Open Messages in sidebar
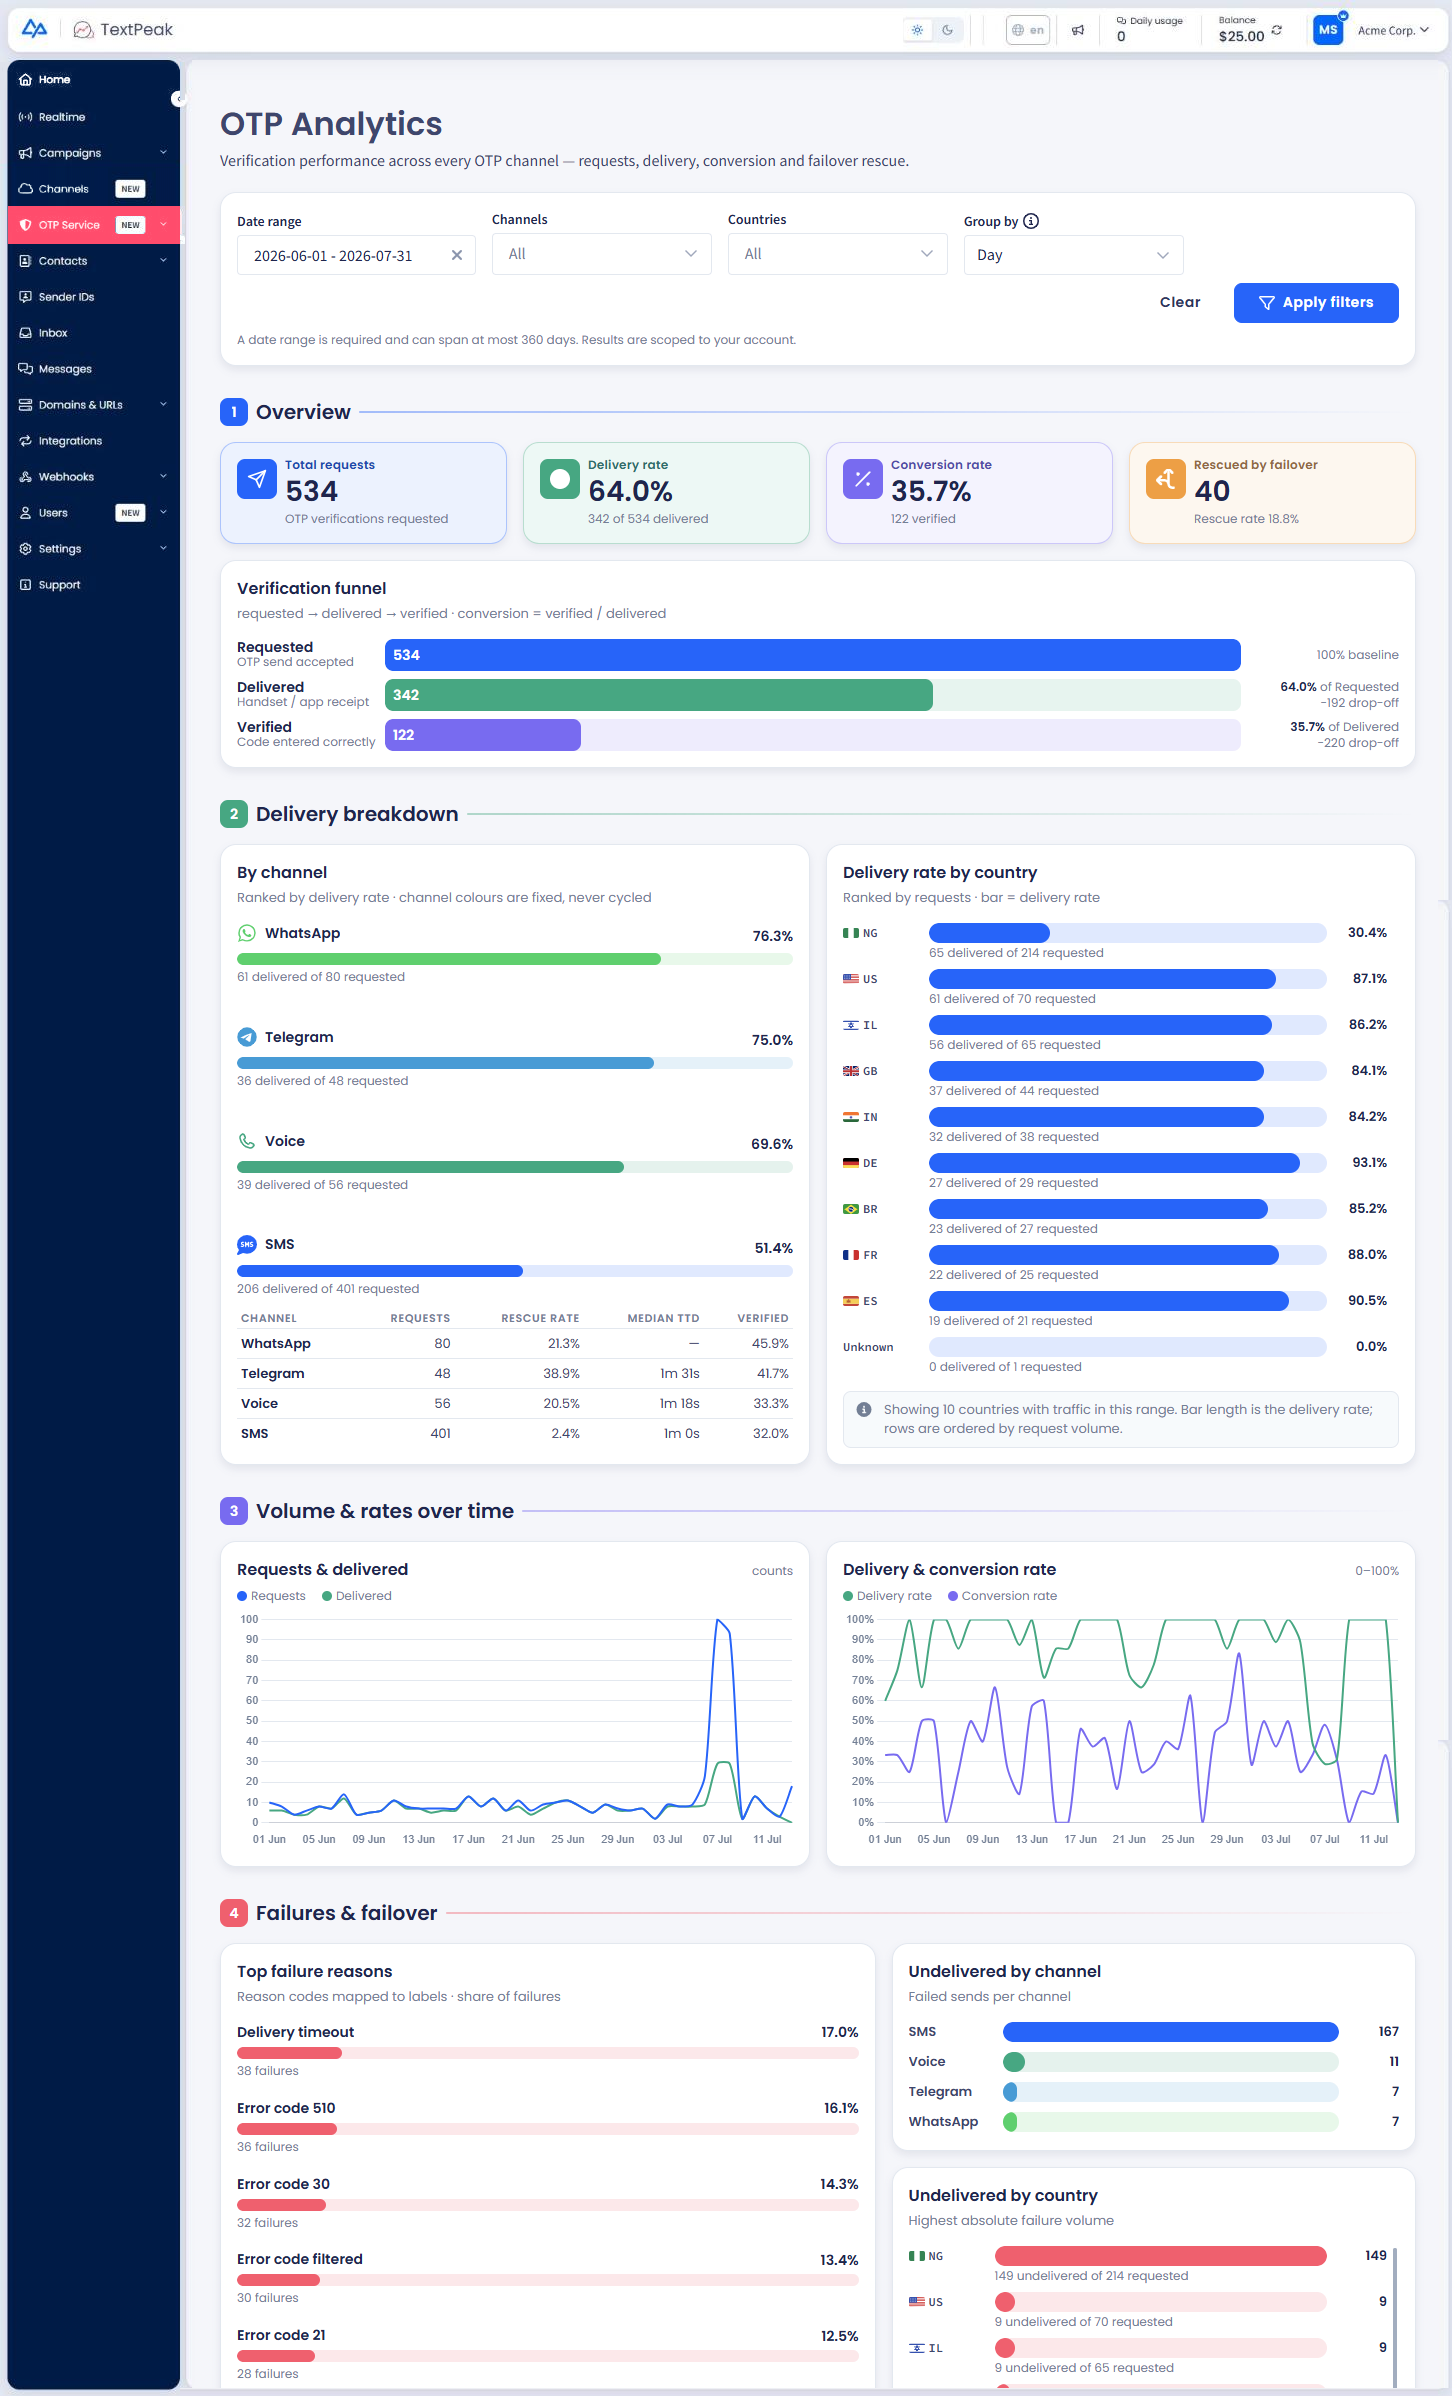The image size is (1452, 2396). click(x=94, y=369)
